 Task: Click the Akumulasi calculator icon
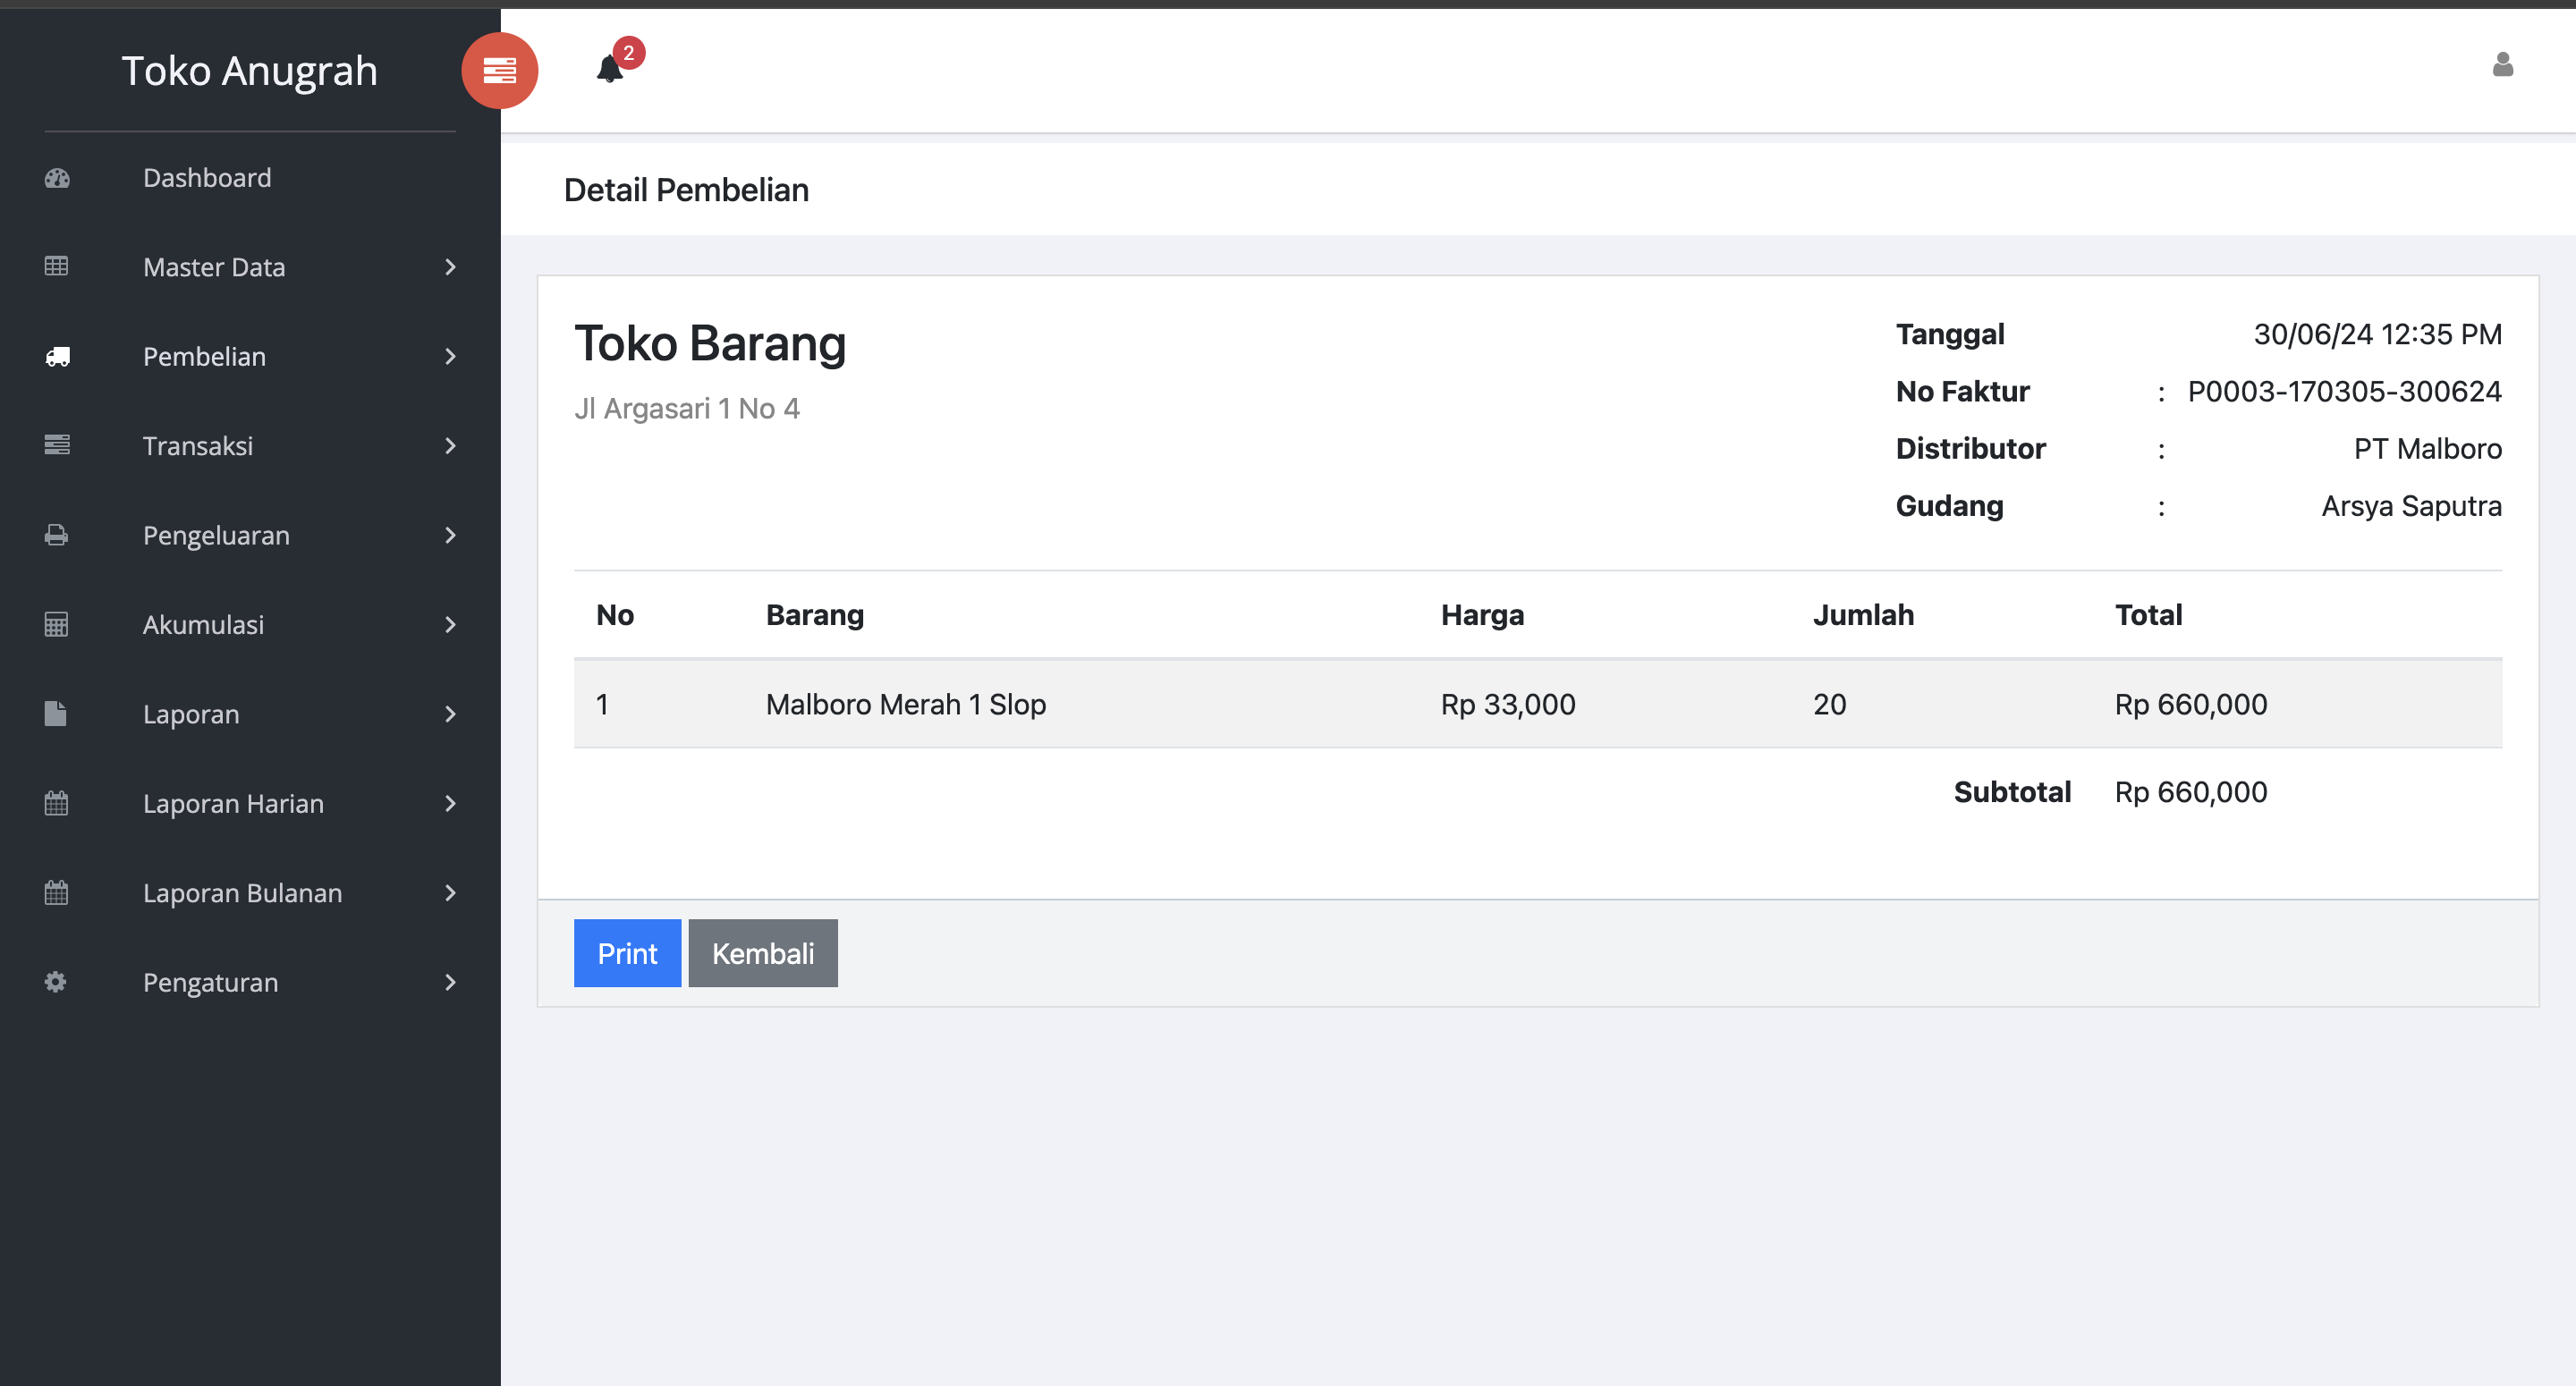pos(57,625)
